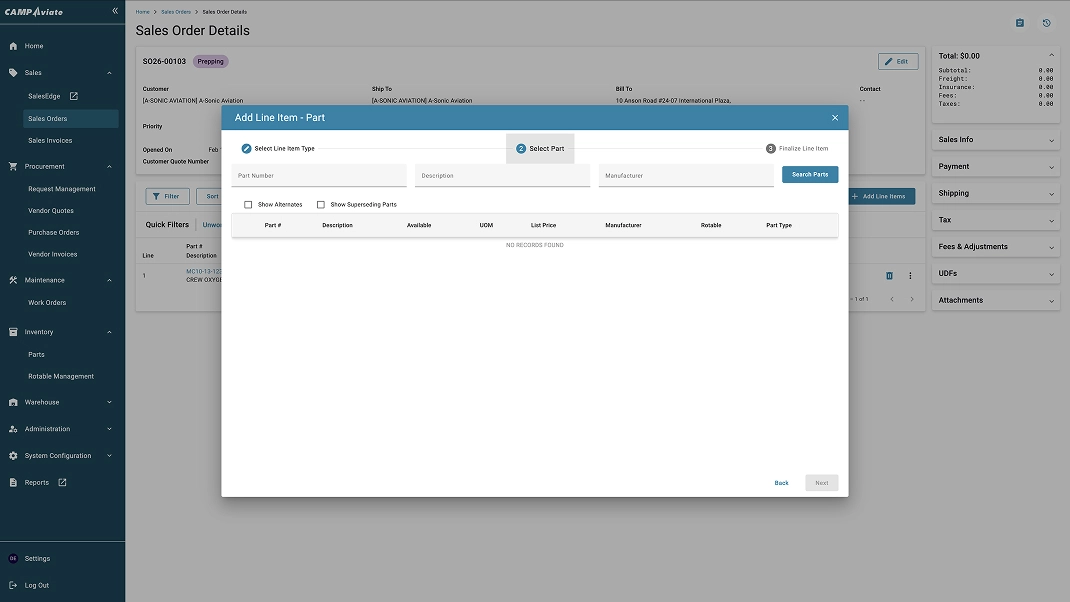Click the Administration user icon
The width and height of the screenshot is (1070, 602).
click(13, 429)
